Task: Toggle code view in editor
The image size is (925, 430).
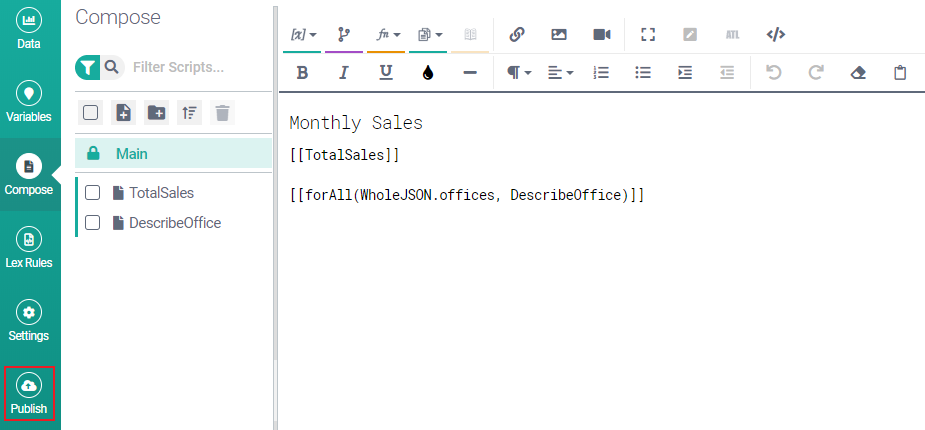Action: 775,35
